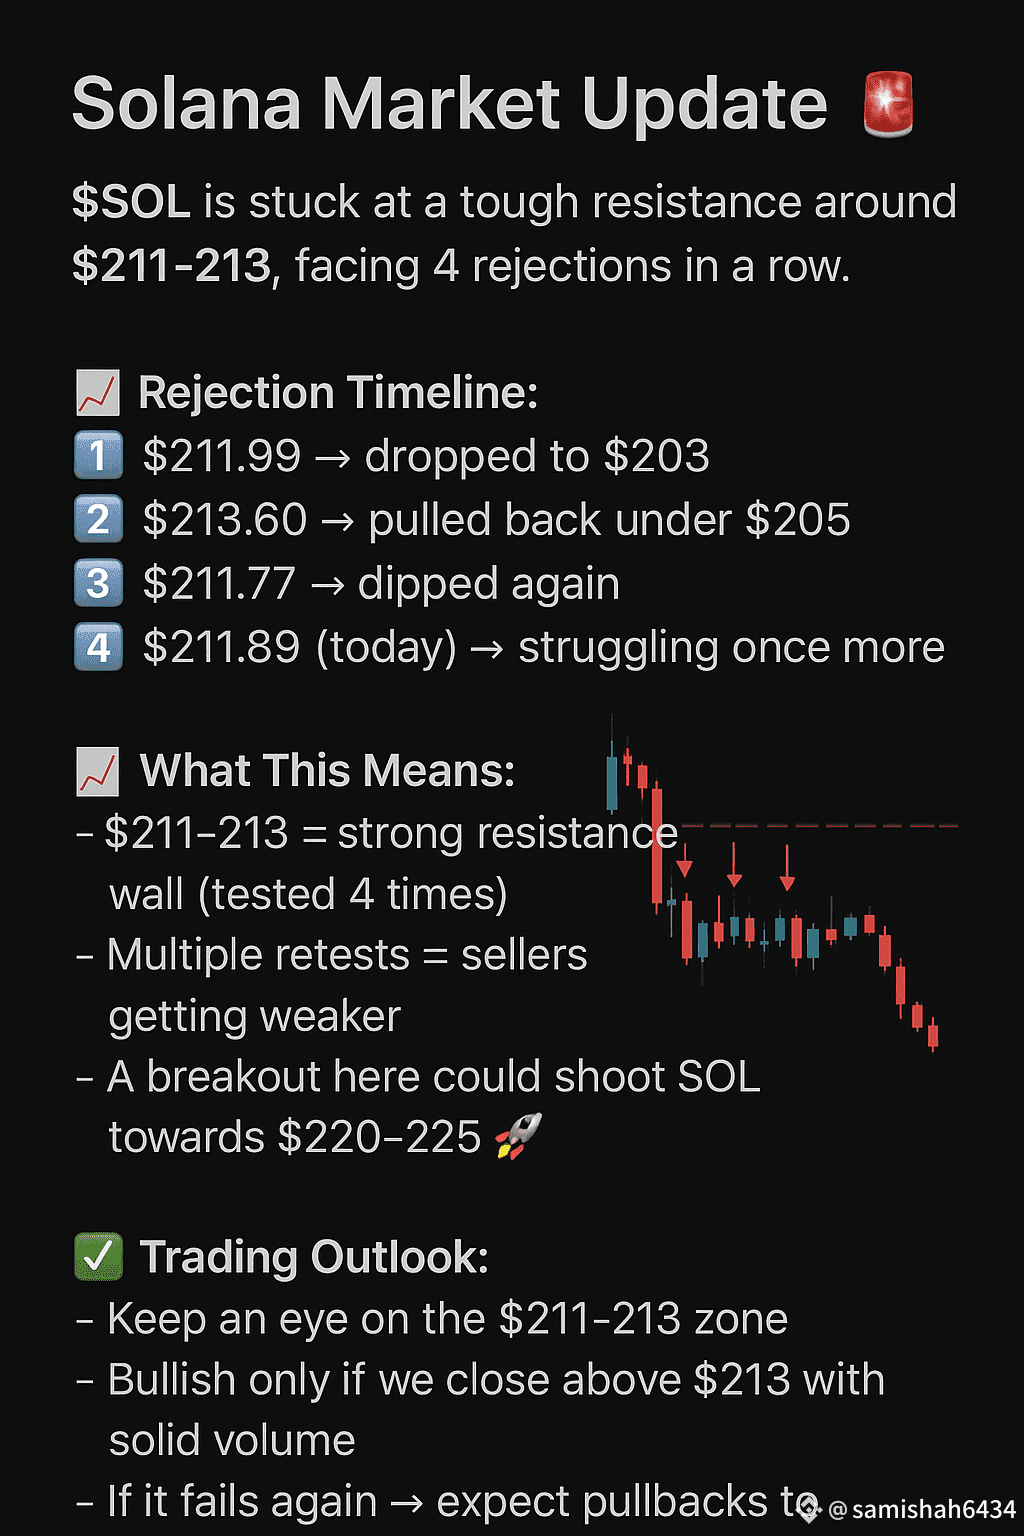Click chart emoji beside Rejection Timeline

coord(98,393)
